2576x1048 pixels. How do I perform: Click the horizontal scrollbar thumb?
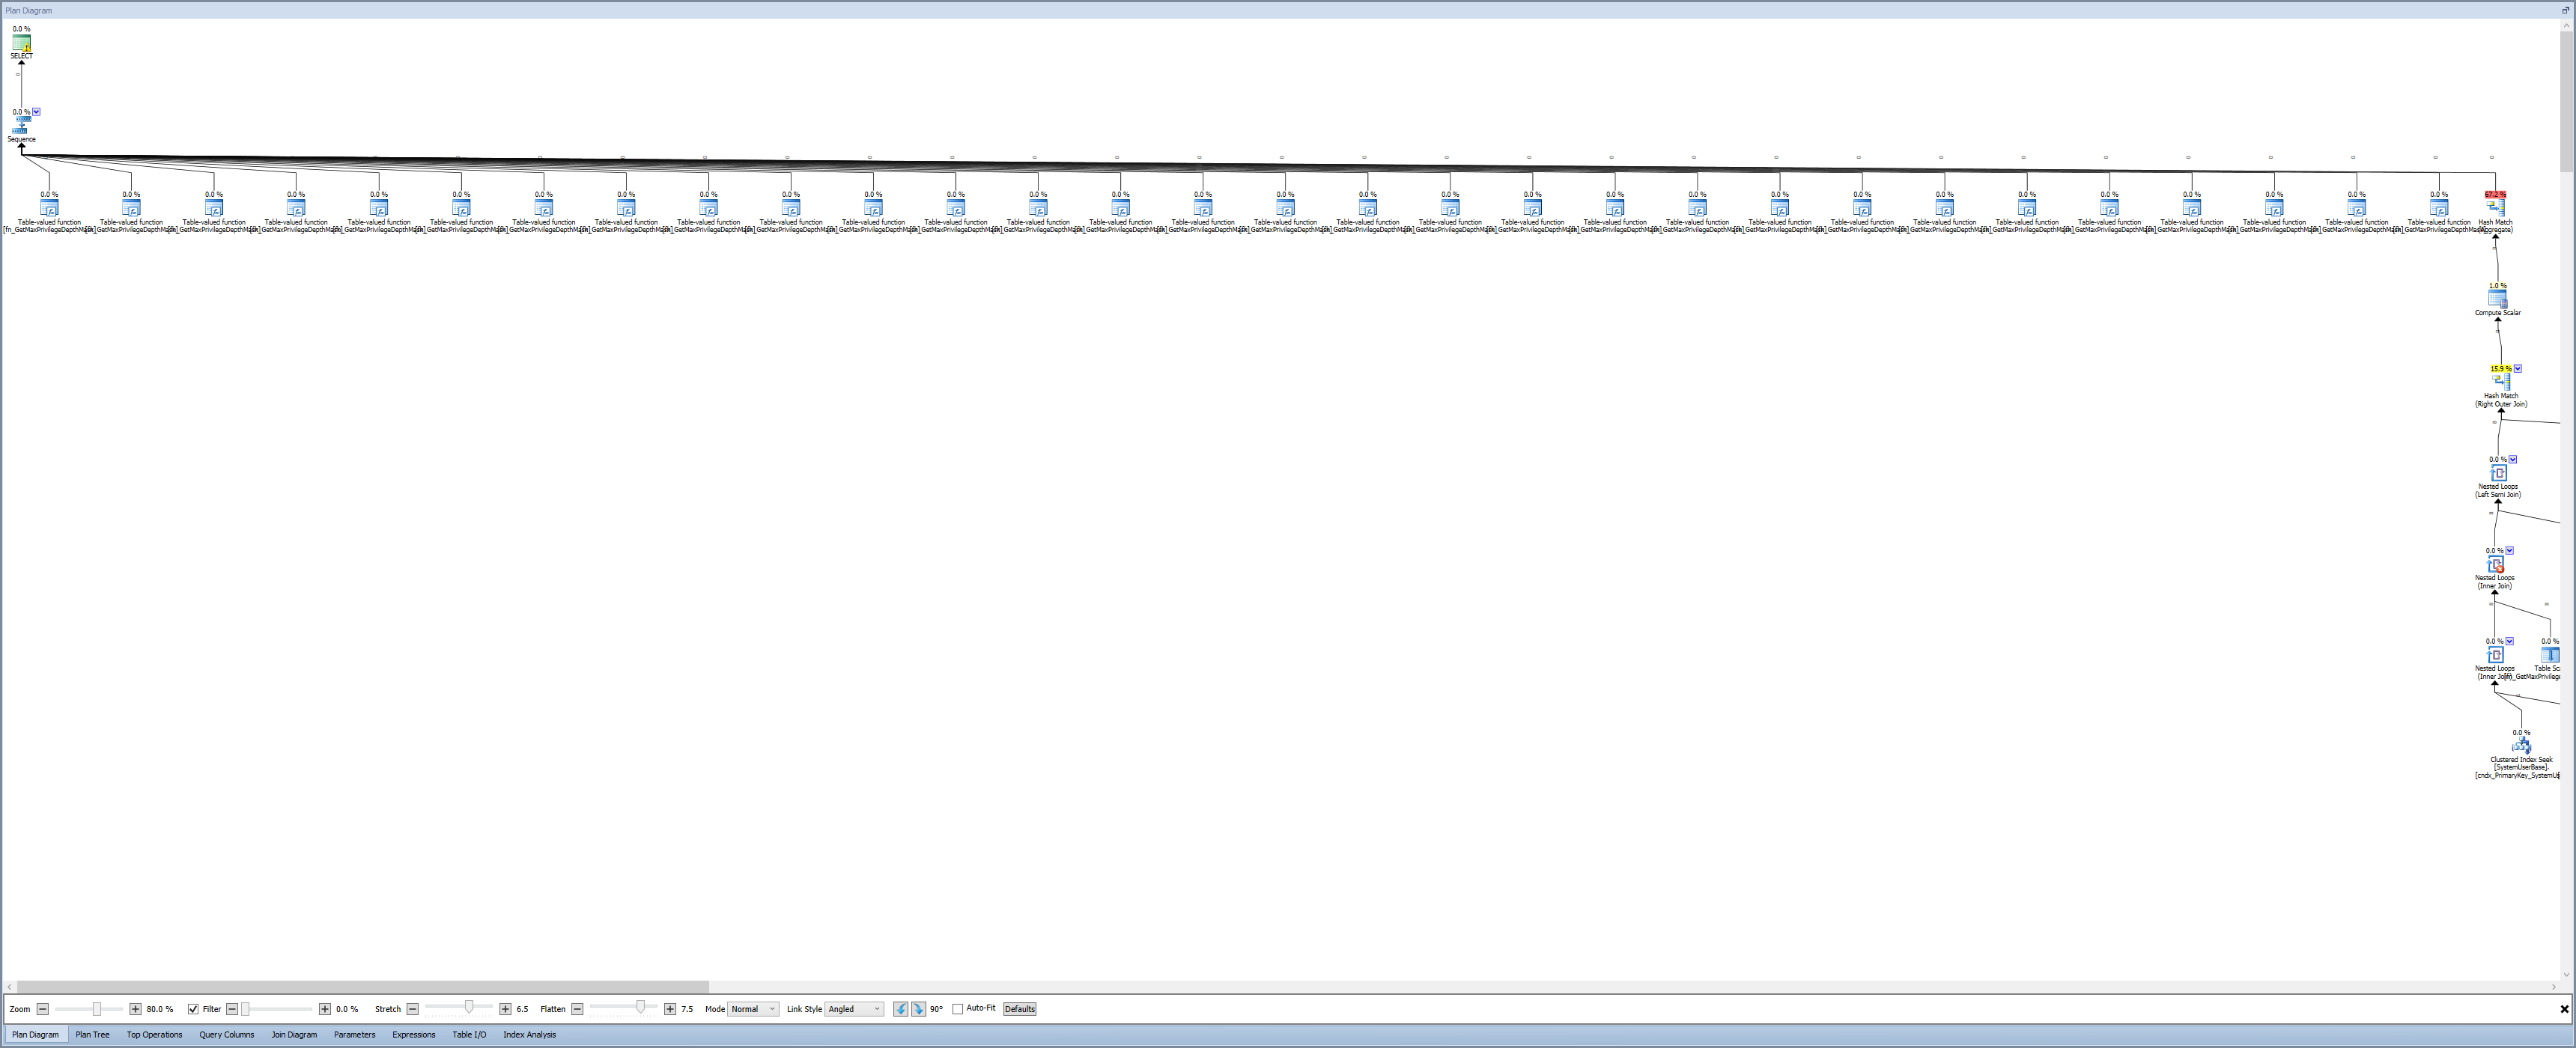click(362, 987)
